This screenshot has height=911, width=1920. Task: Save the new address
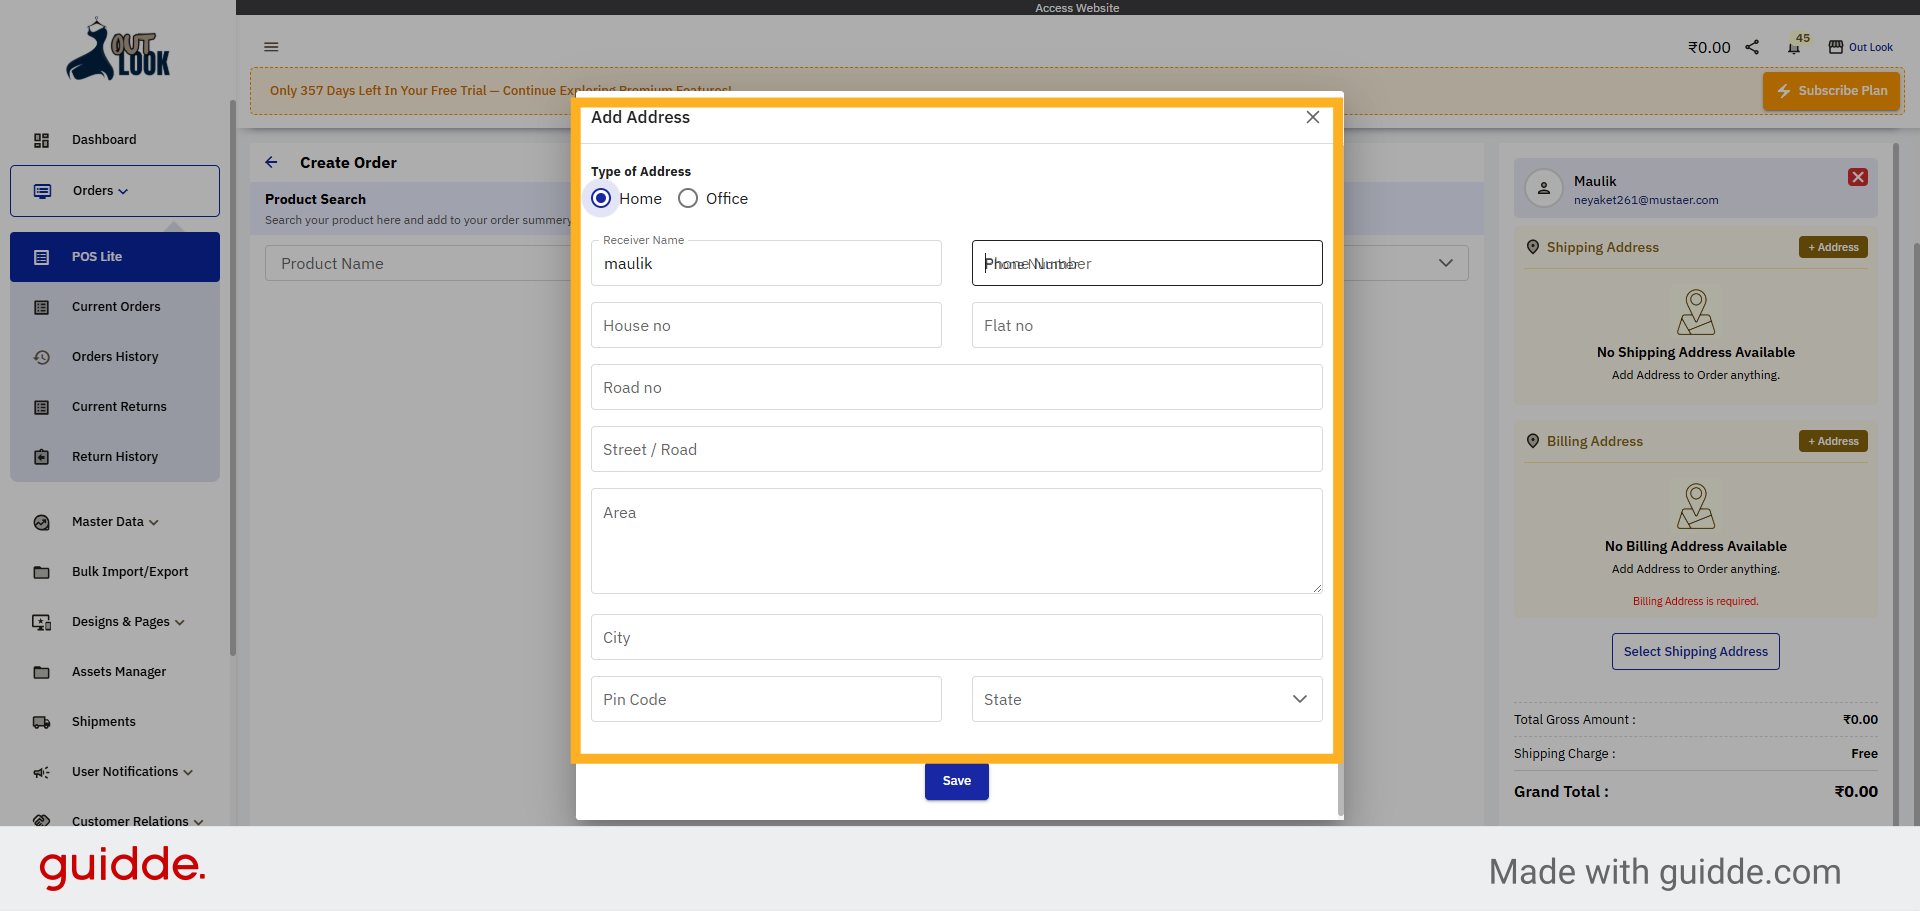[x=956, y=781]
